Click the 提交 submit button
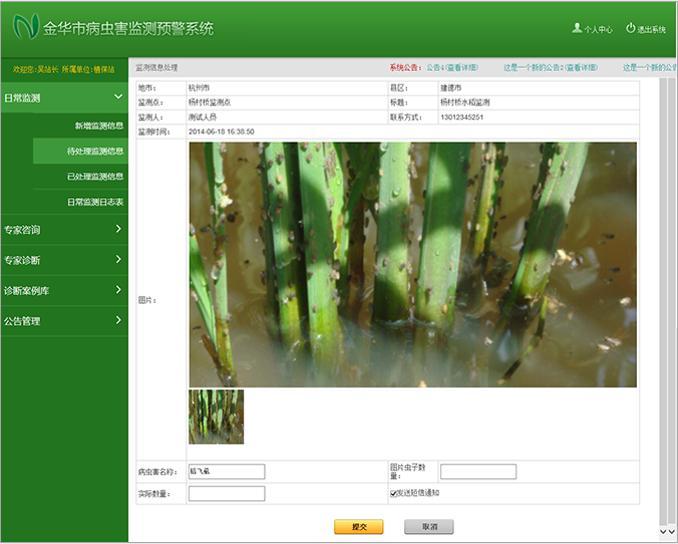Viewport: 678px width, 544px height. pyautogui.click(x=358, y=527)
